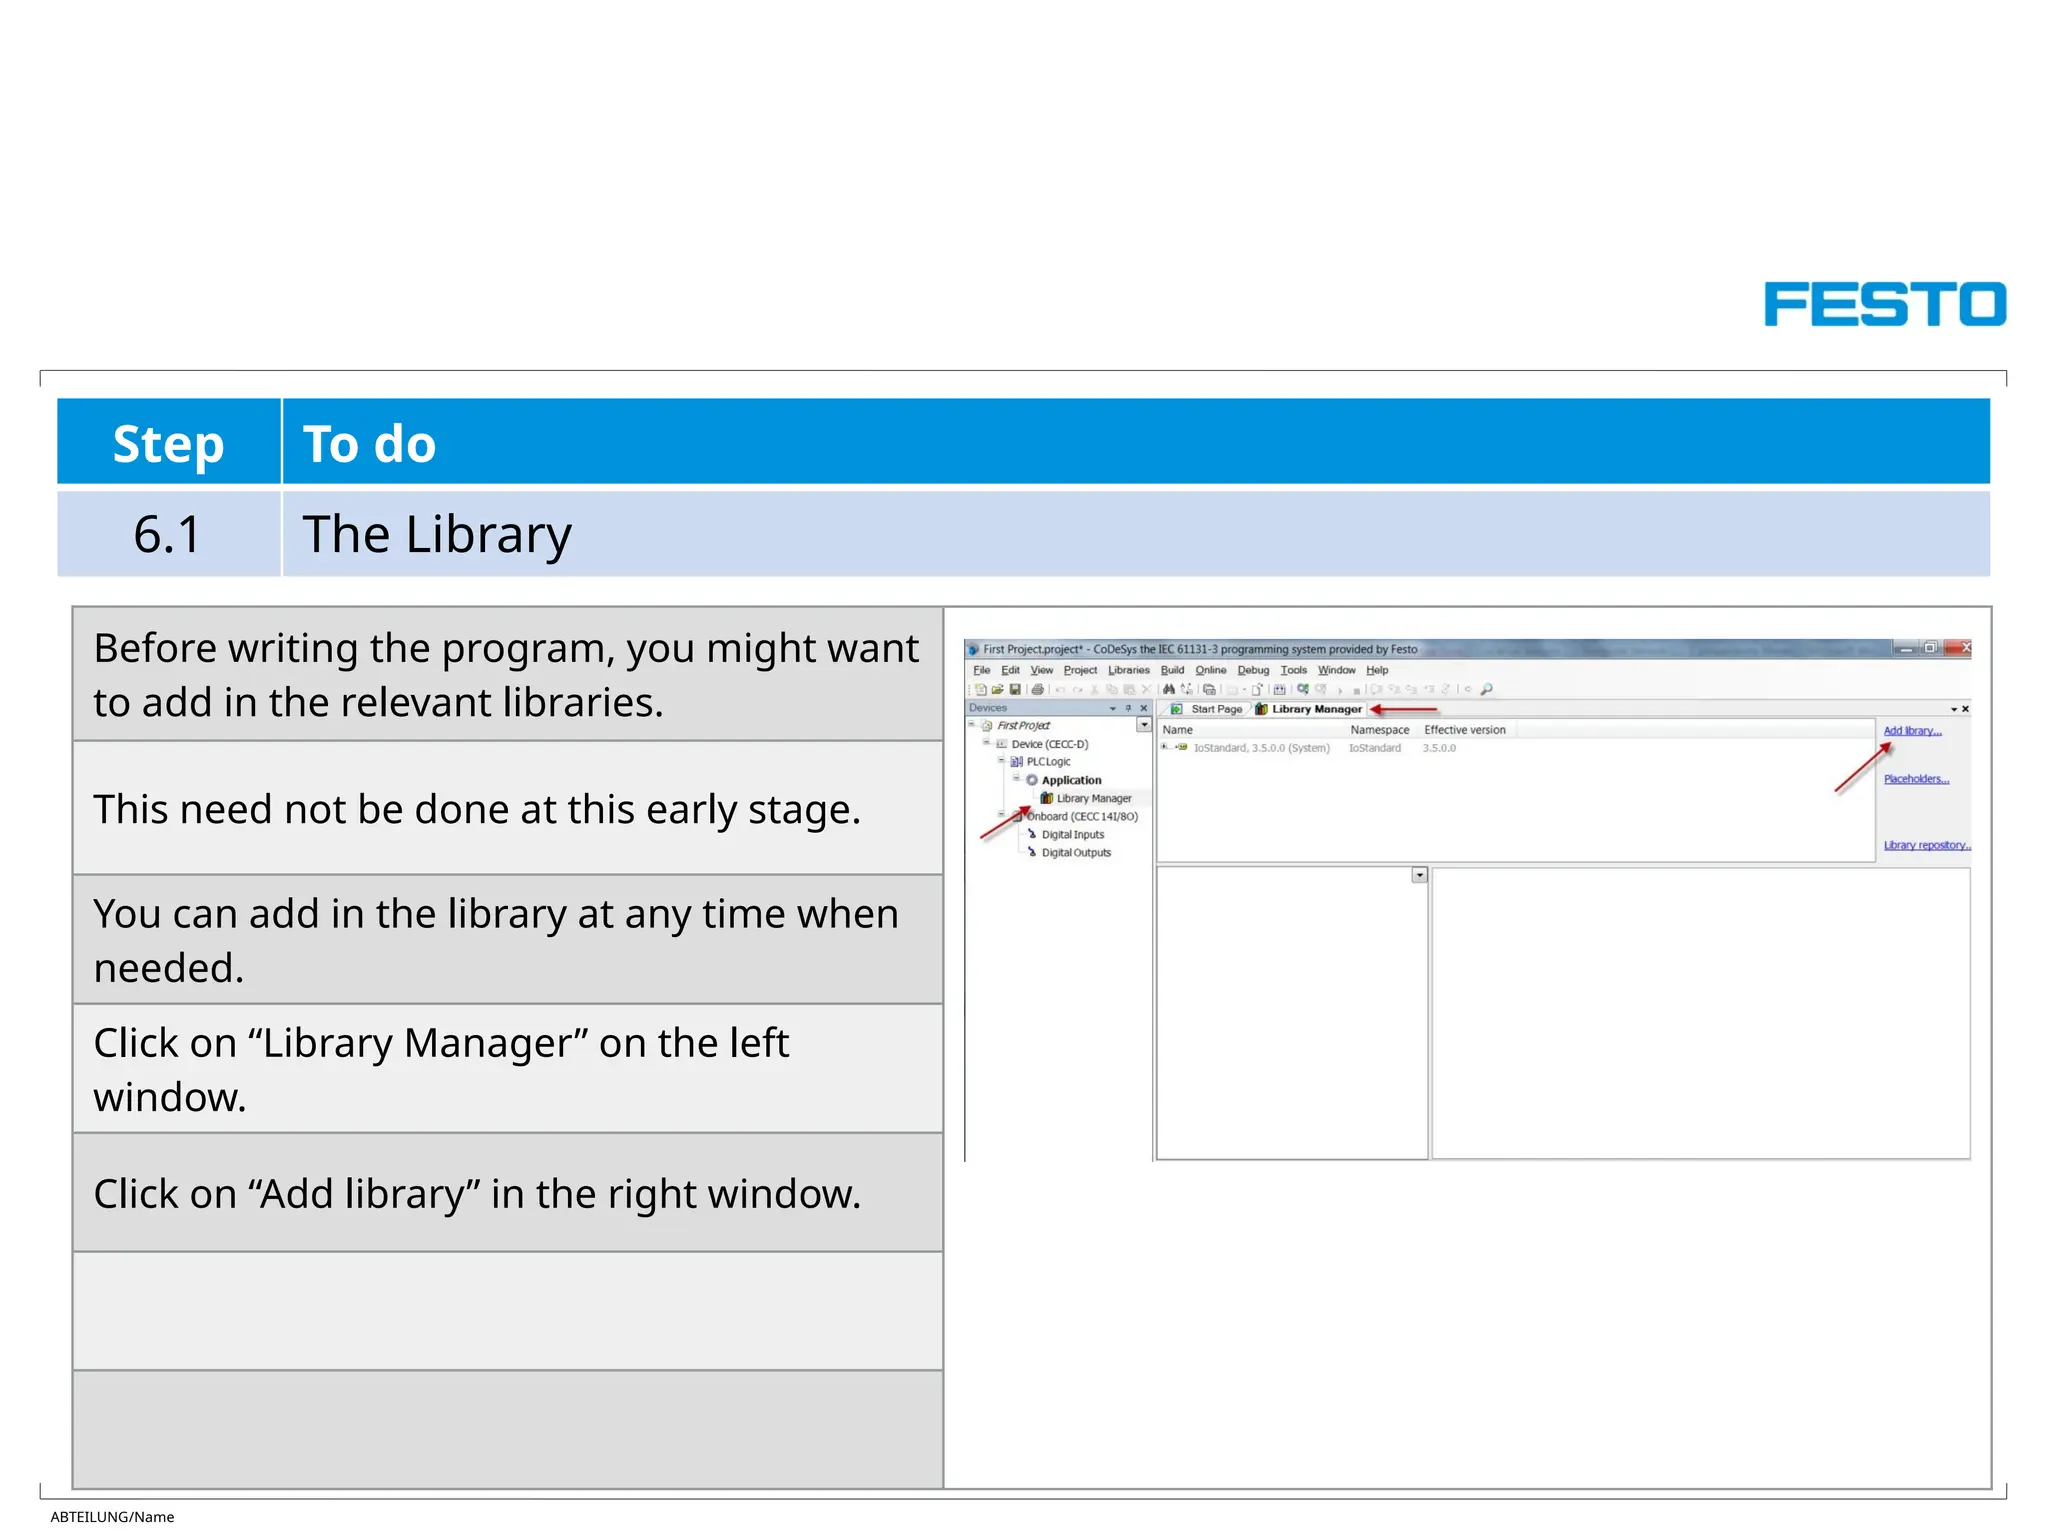Open the Window menu

point(1336,670)
